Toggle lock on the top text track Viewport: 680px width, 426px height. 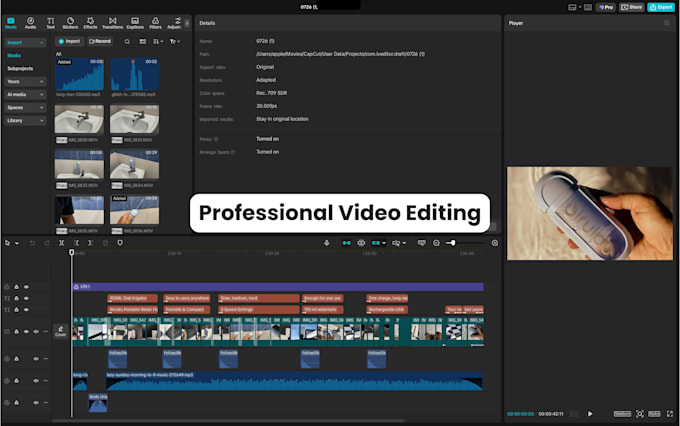click(16, 298)
